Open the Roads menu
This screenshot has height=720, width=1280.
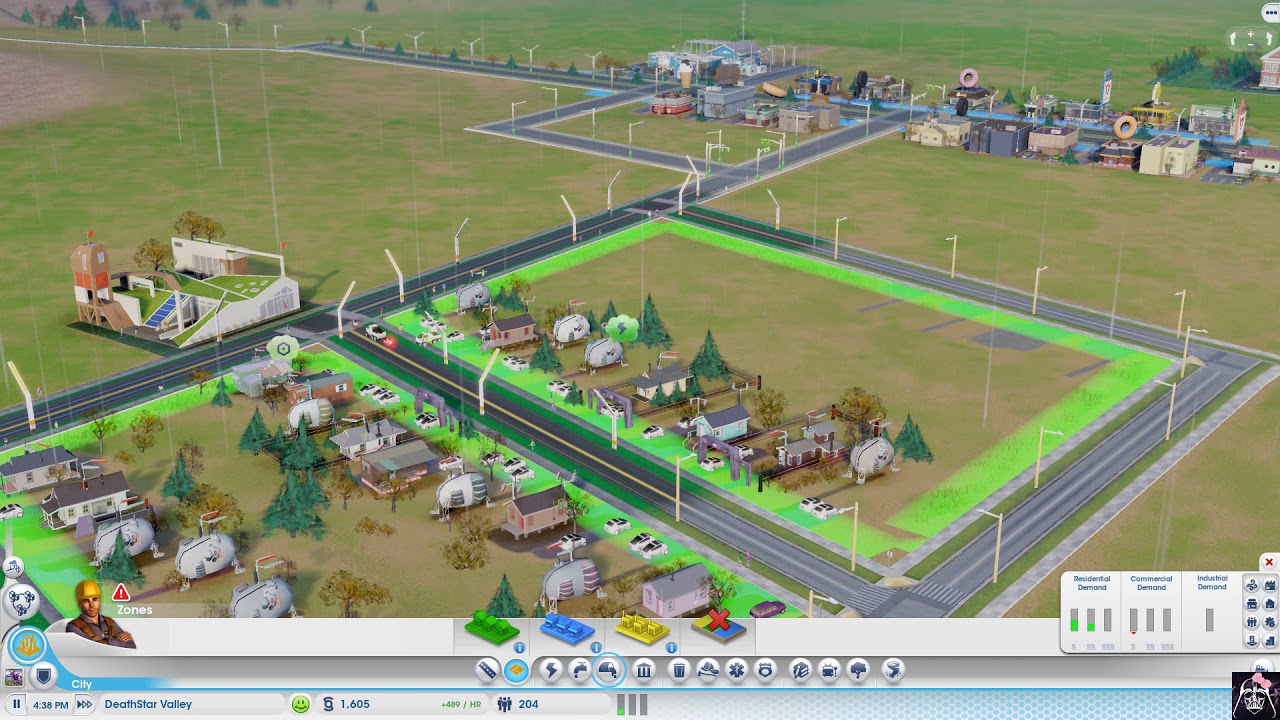[x=488, y=670]
